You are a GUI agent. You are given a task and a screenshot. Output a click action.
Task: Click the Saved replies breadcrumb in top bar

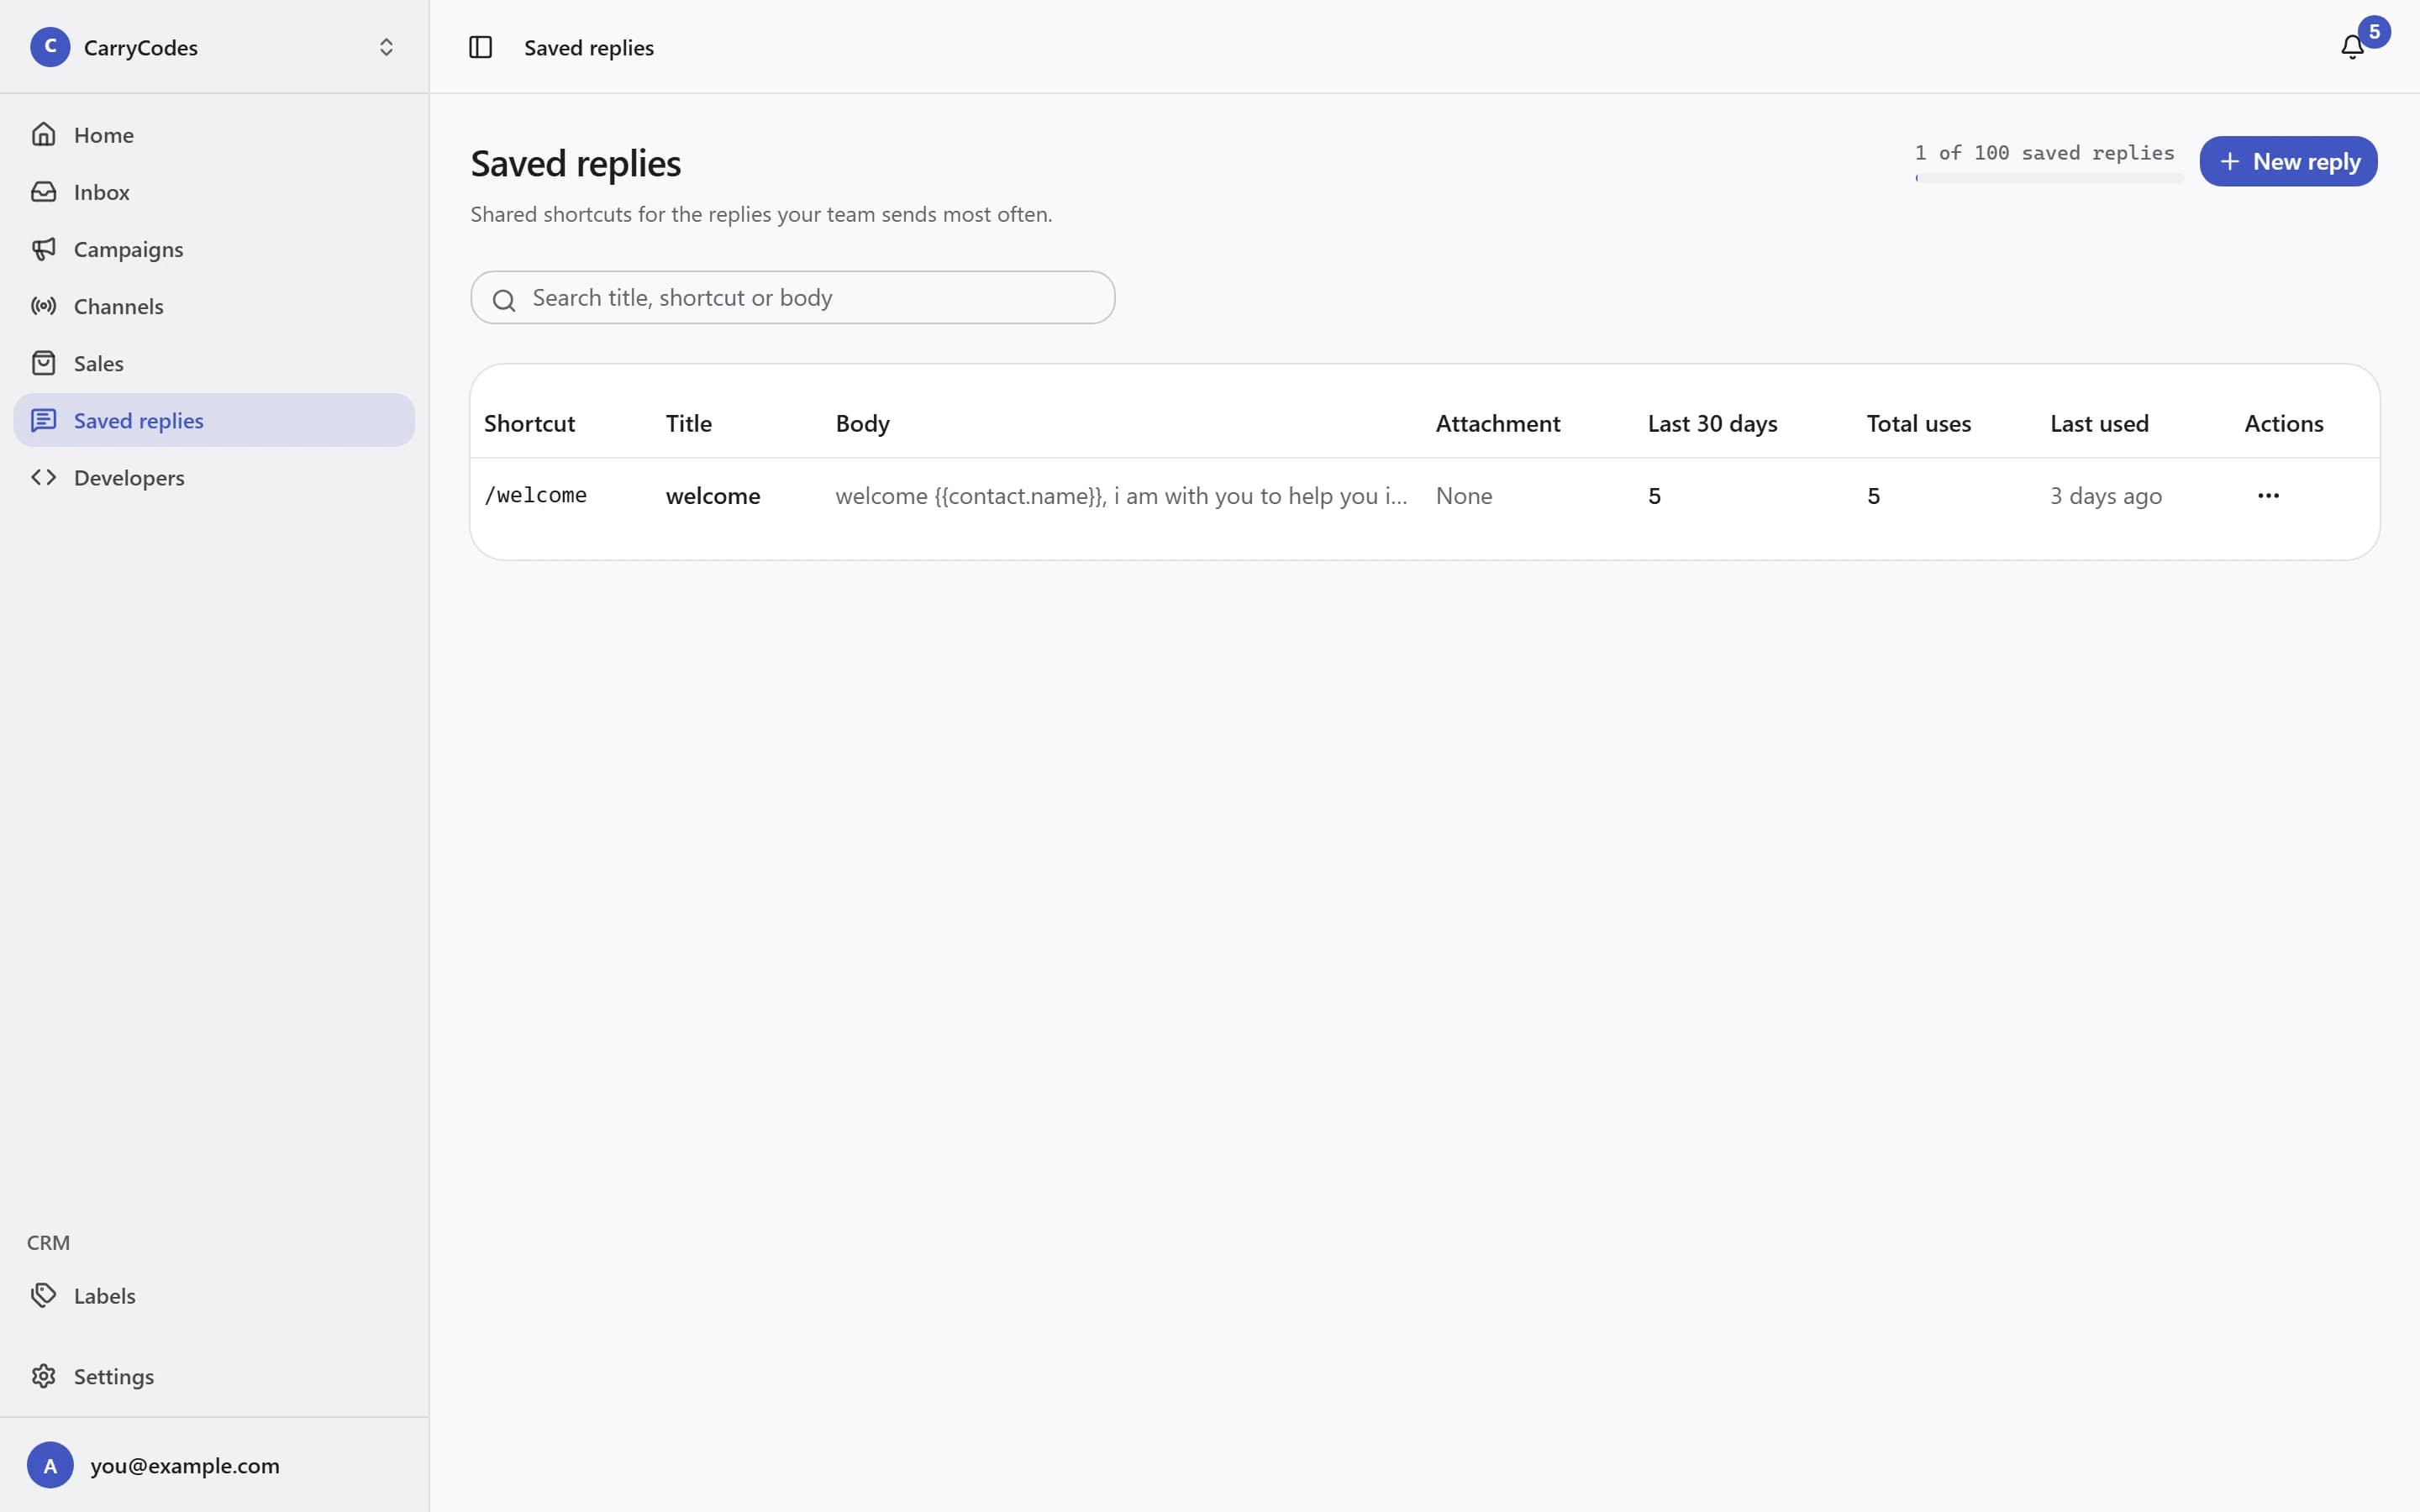click(x=588, y=47)
